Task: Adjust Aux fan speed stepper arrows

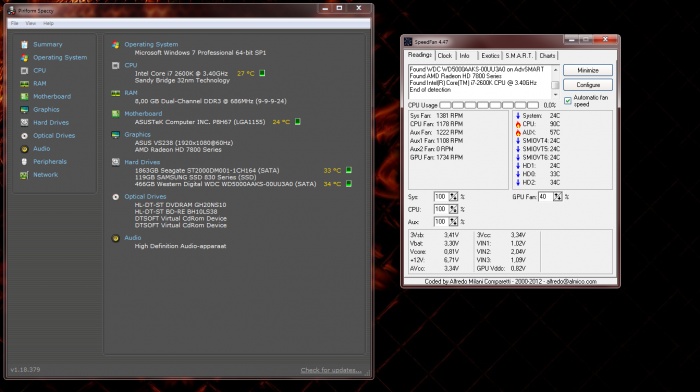Action: [453, 222]
